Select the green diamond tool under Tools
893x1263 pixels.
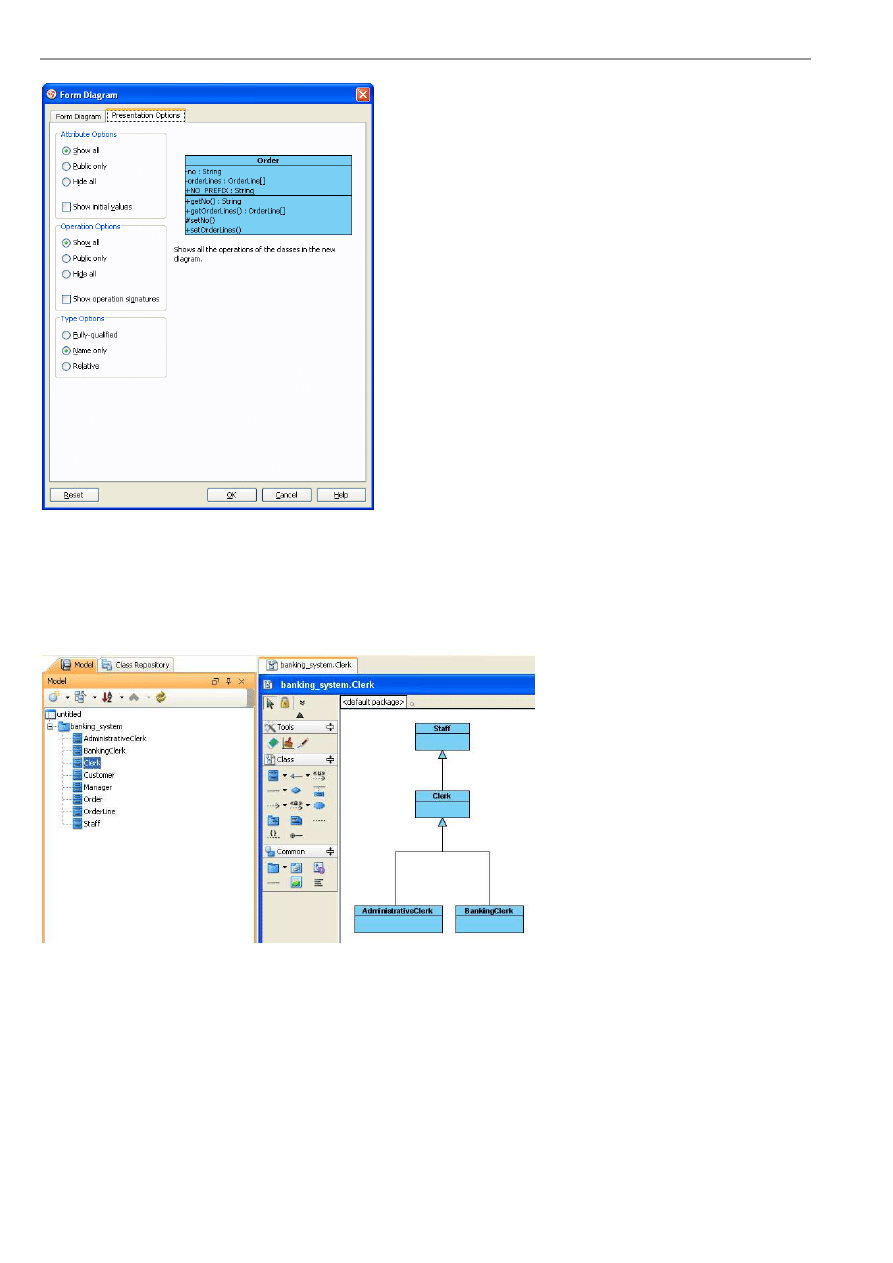pos(273,743)
